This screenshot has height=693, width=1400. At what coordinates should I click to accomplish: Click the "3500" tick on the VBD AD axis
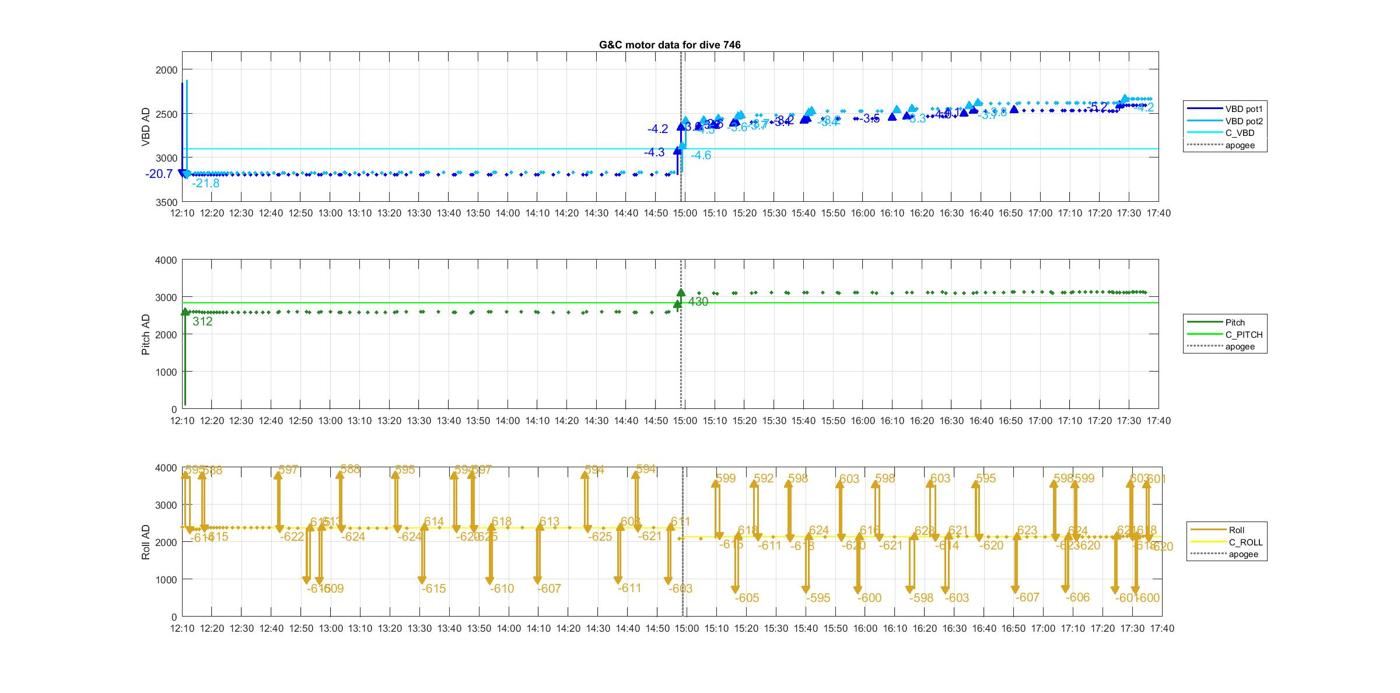click(x=166, y=203)
